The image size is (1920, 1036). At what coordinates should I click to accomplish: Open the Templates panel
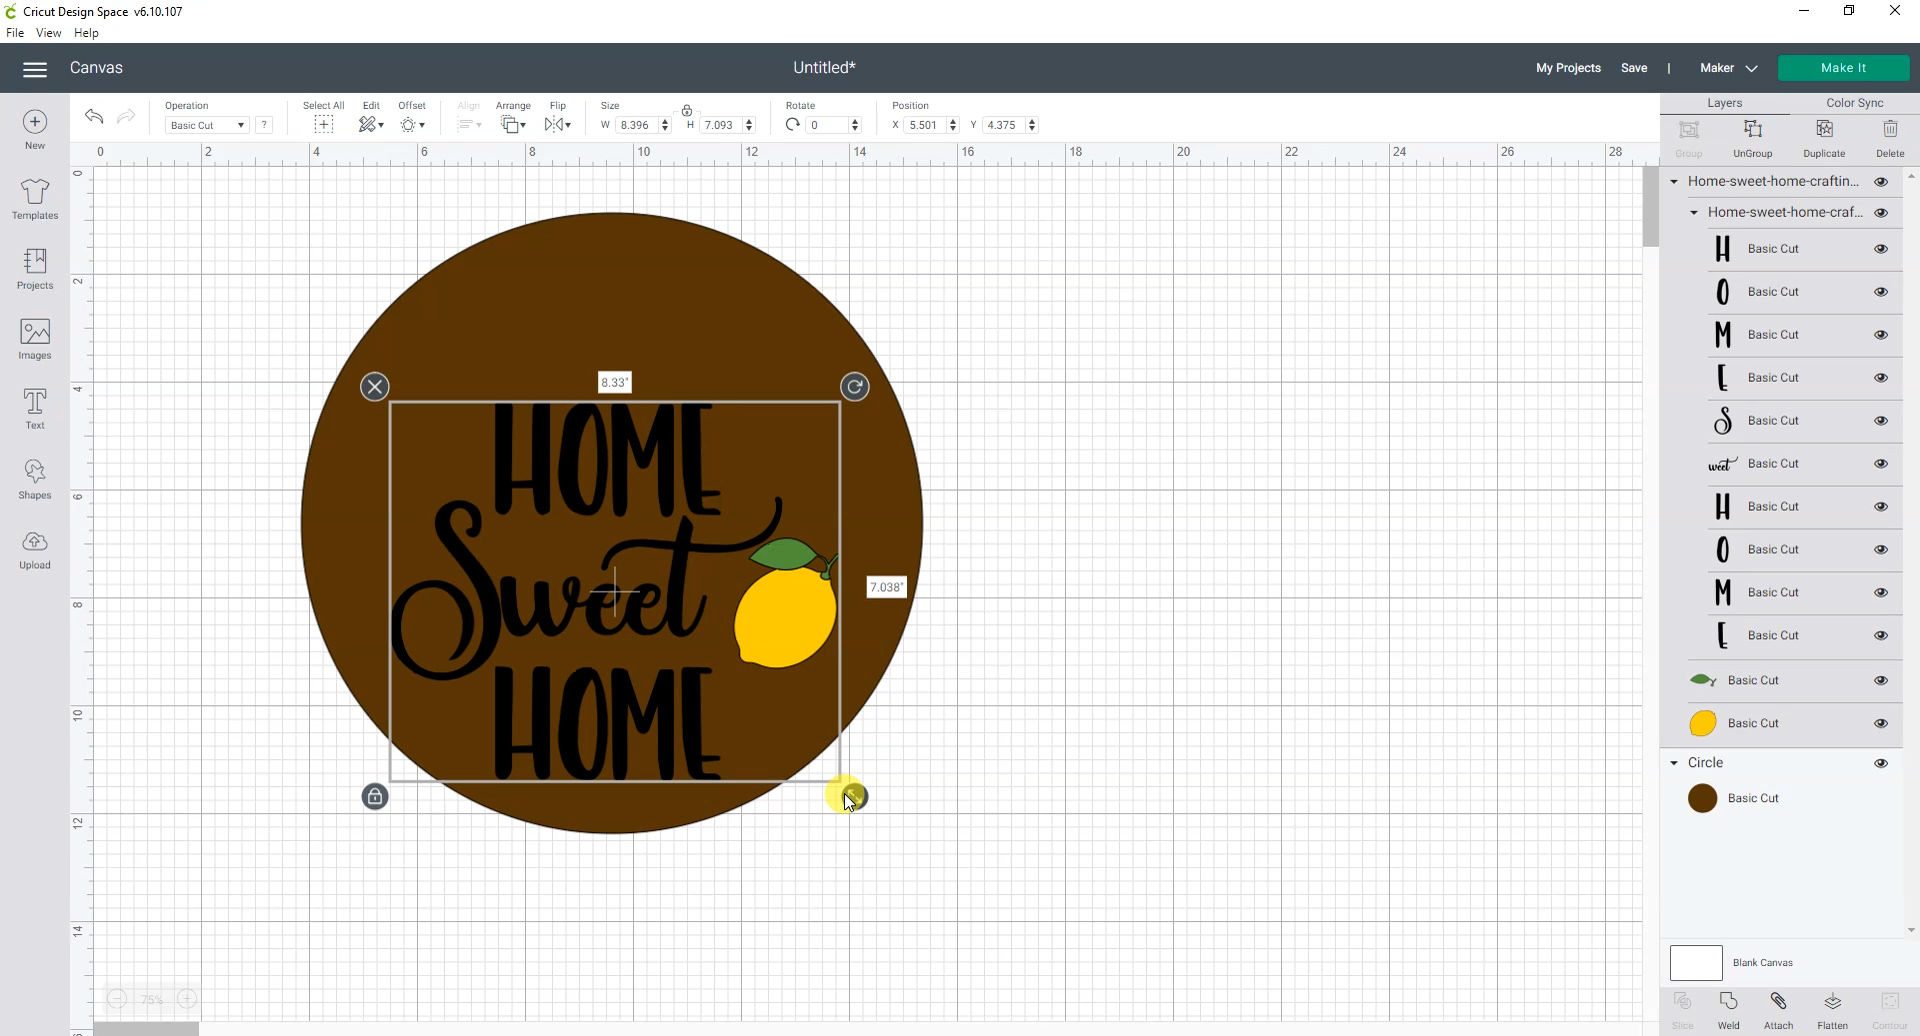coord(35,199)
